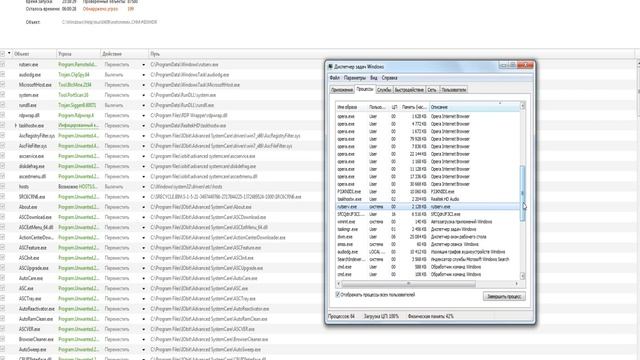Viewport: 640px width, 360px height.
Task: Select the ascservice.exe row in scanner results
Action: [318, 156]
